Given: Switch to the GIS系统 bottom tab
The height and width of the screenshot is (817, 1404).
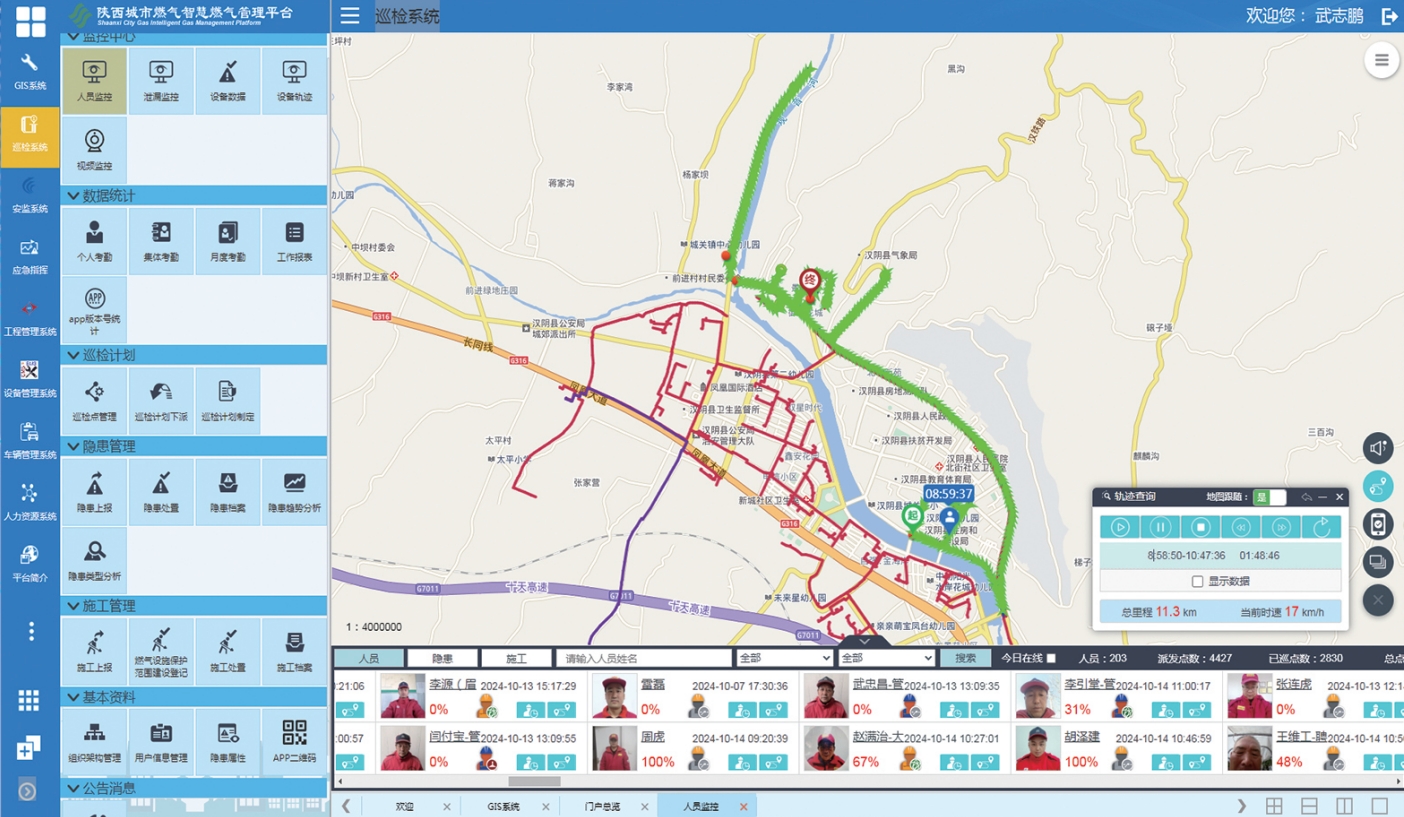Looking at the screenshot, I should 504,806.
